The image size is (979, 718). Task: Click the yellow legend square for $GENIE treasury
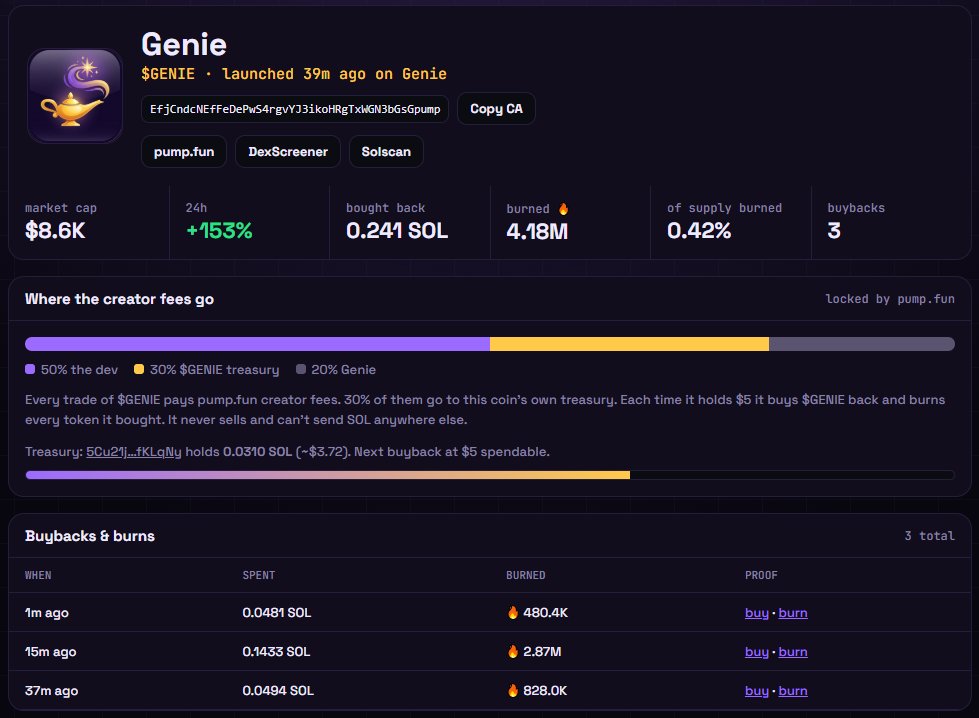[x=139, y=369]
